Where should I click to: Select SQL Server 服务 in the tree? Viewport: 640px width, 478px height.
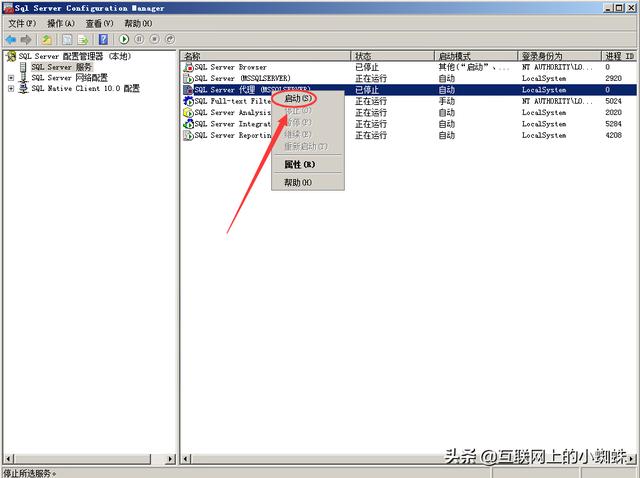pyautogui.click(x=62, y=67)
